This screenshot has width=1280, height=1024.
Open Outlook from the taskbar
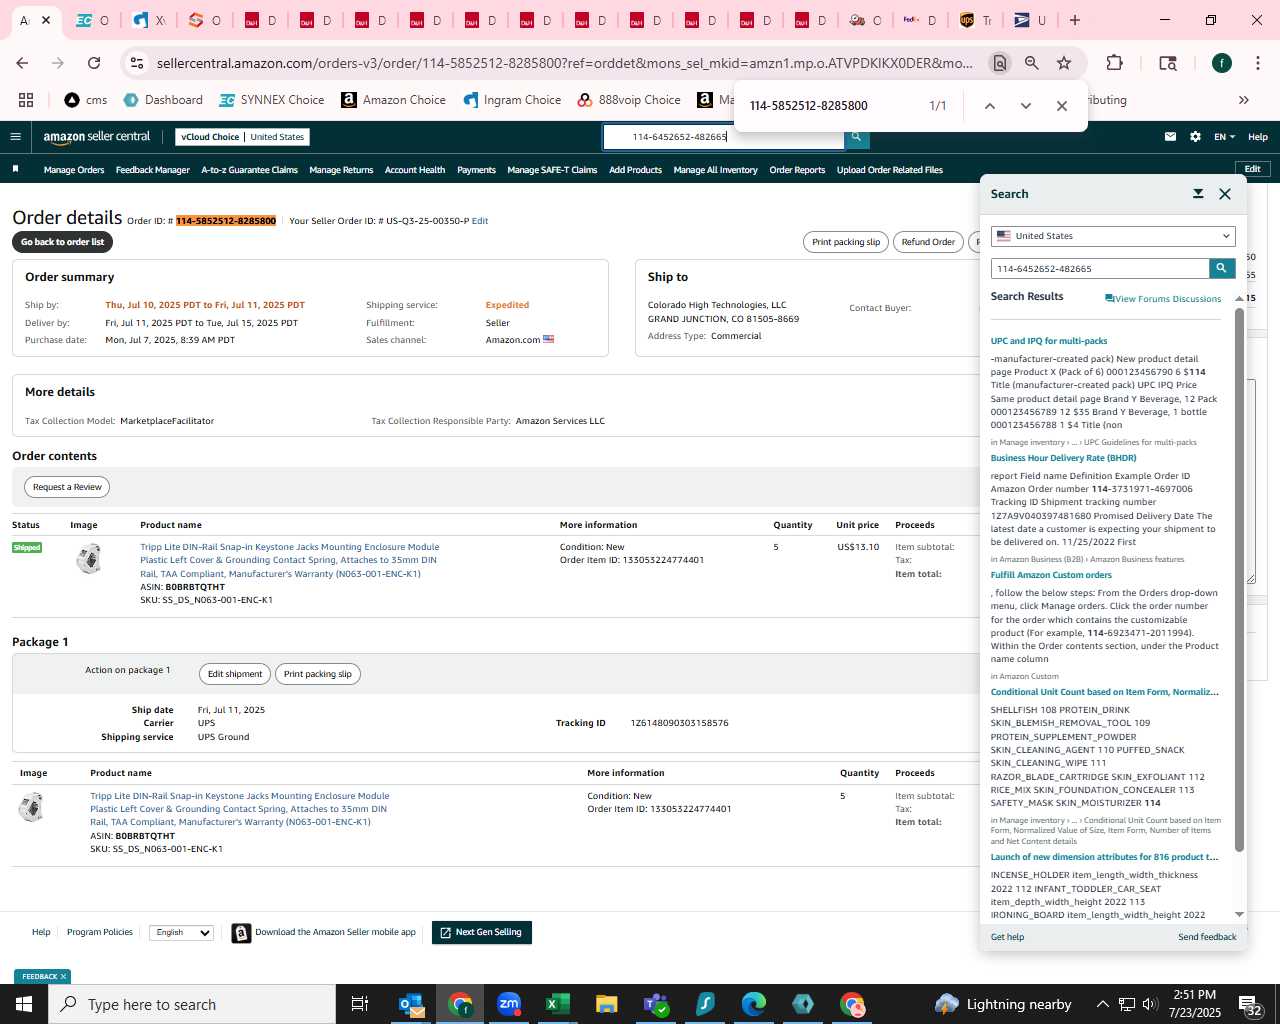[412, 1004]
